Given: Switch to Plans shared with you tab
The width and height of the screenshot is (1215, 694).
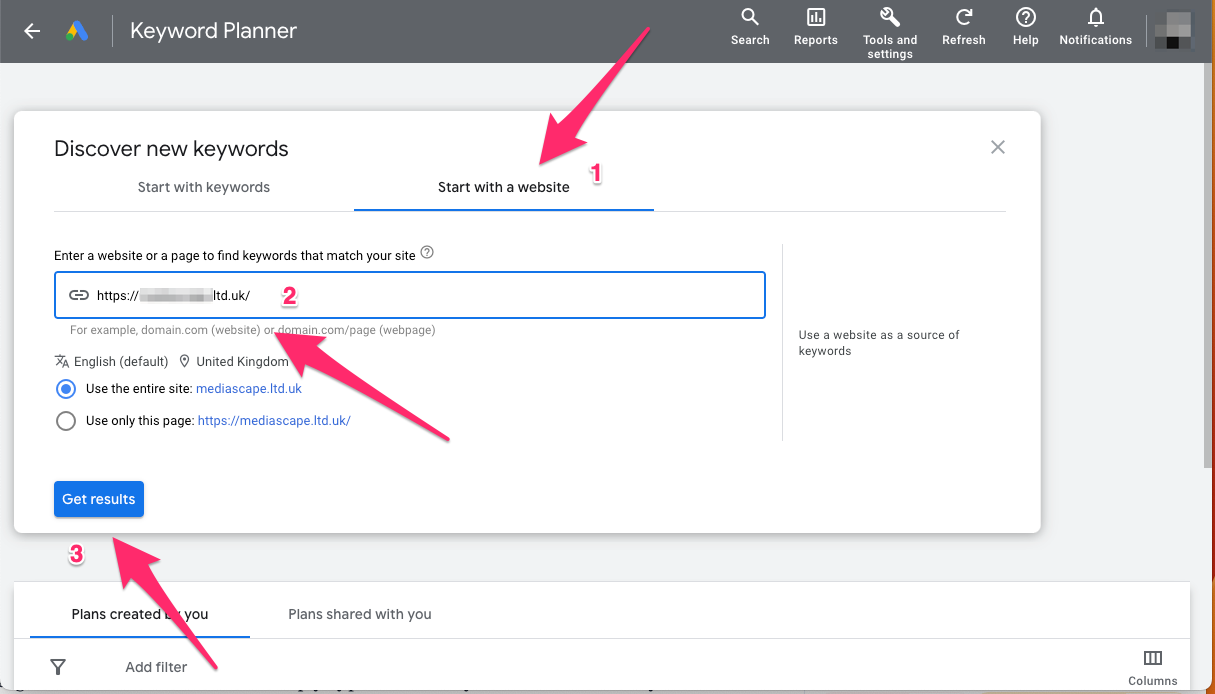Looking at the screenshot, I should coord(360,614).
